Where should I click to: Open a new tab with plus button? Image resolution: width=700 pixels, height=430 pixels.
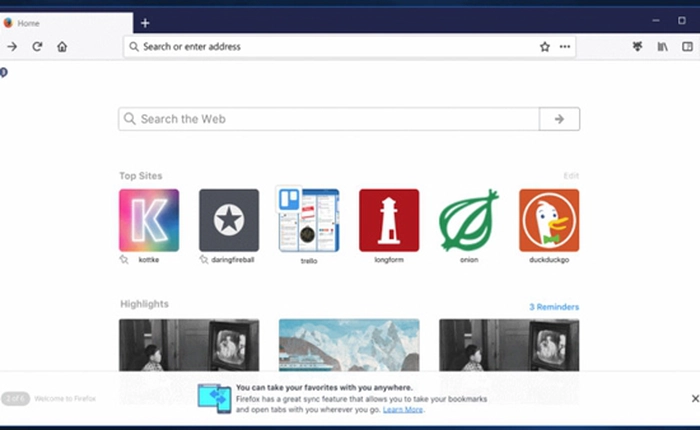pyautogui.click(x=145, y=23)
